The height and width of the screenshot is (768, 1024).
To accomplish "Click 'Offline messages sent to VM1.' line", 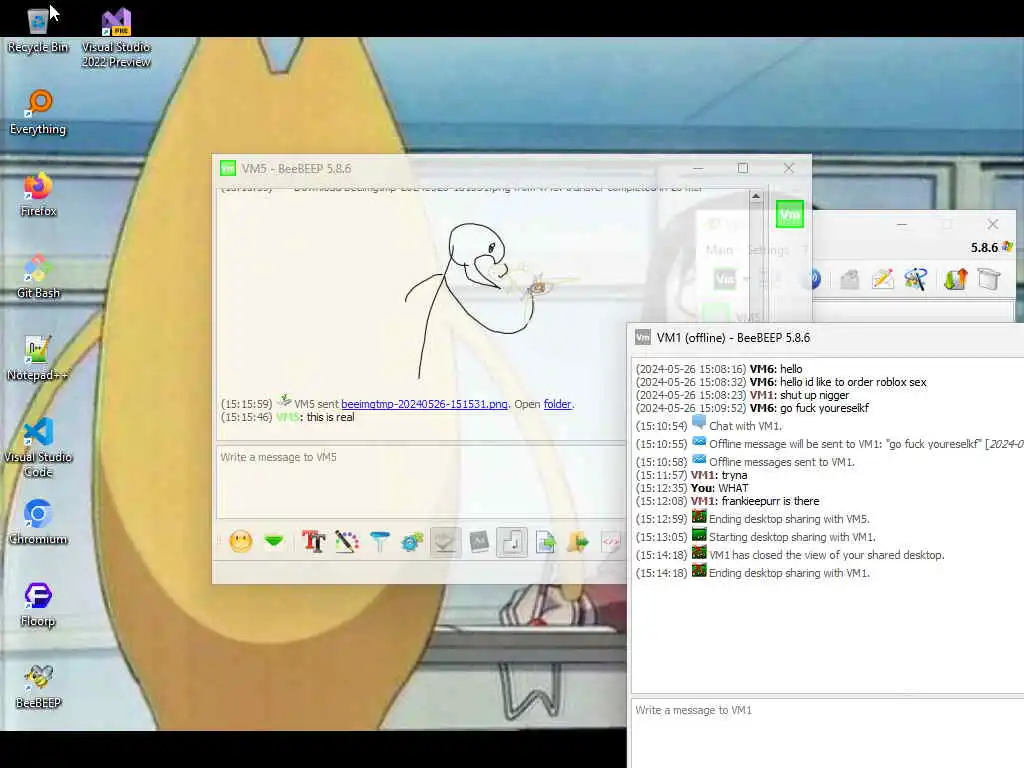I will [x=782, y=462].
